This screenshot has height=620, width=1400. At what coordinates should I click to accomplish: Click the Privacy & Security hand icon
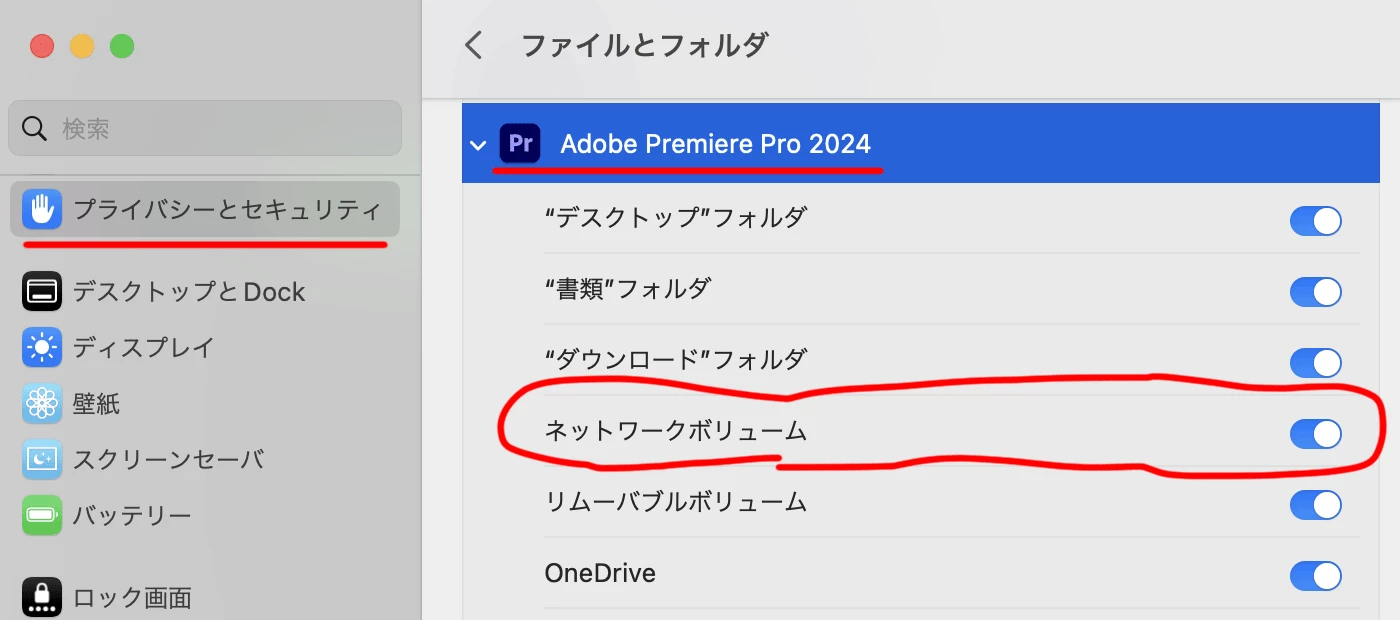click(x=42, y=210)
